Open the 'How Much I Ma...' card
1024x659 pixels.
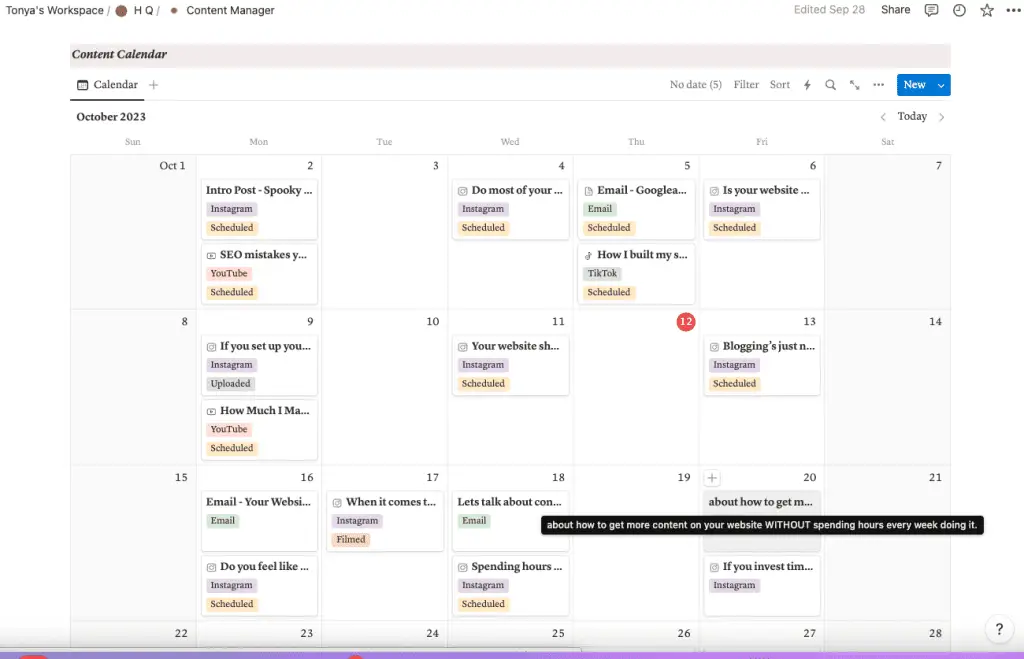[259, 430]
